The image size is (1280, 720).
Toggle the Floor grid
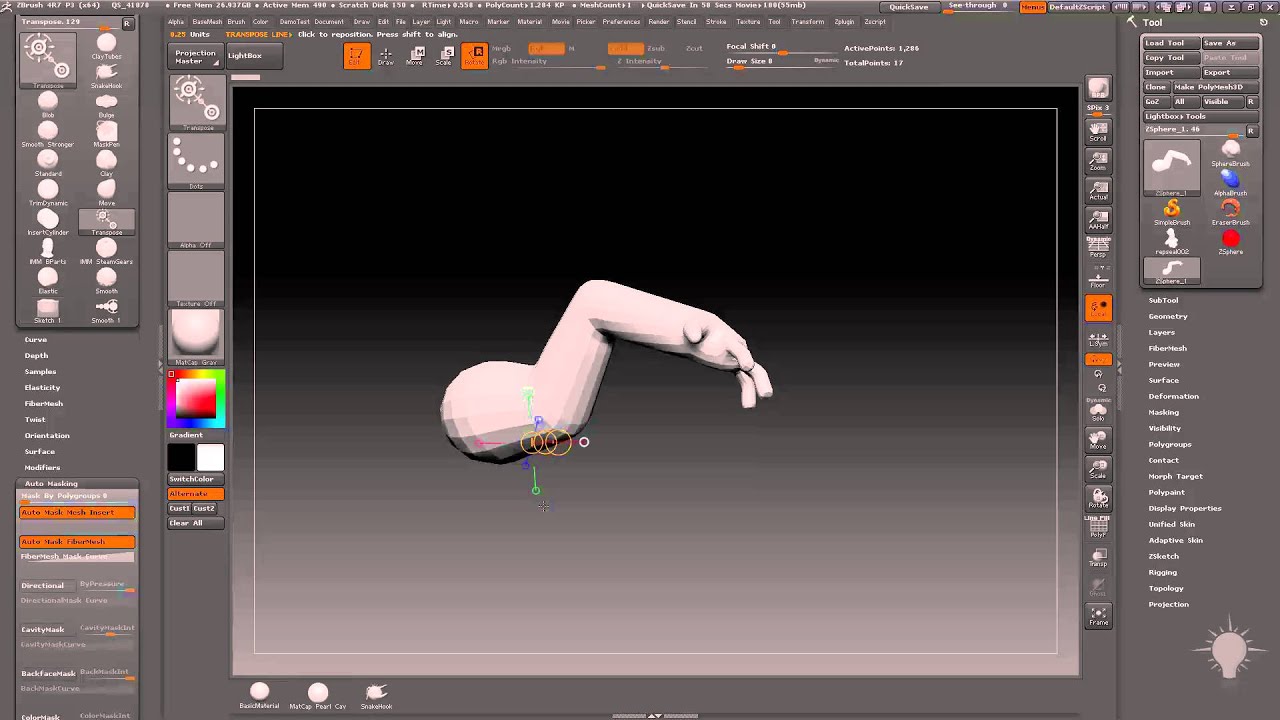[x=1098, y=277]
